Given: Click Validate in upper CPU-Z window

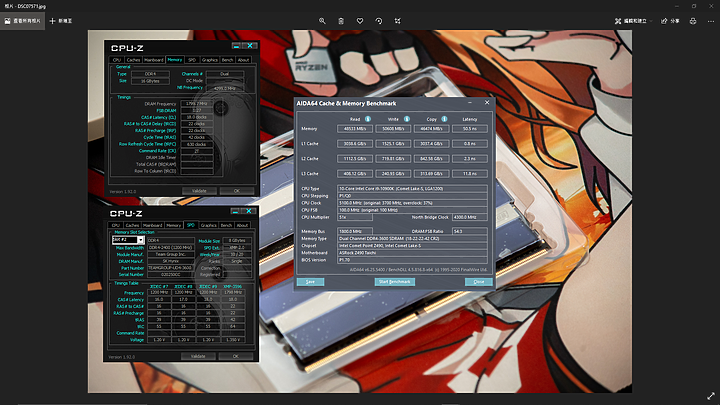Looking at the screenshot, I should pos(199,191).
